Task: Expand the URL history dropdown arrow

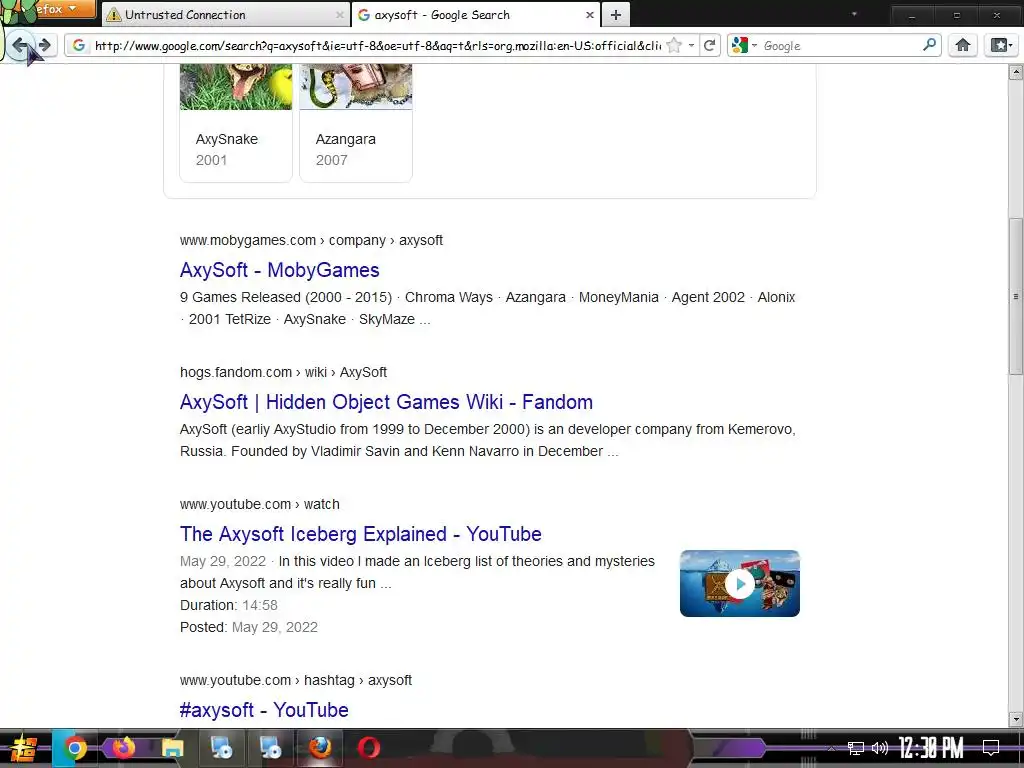Action: [691, 45]
